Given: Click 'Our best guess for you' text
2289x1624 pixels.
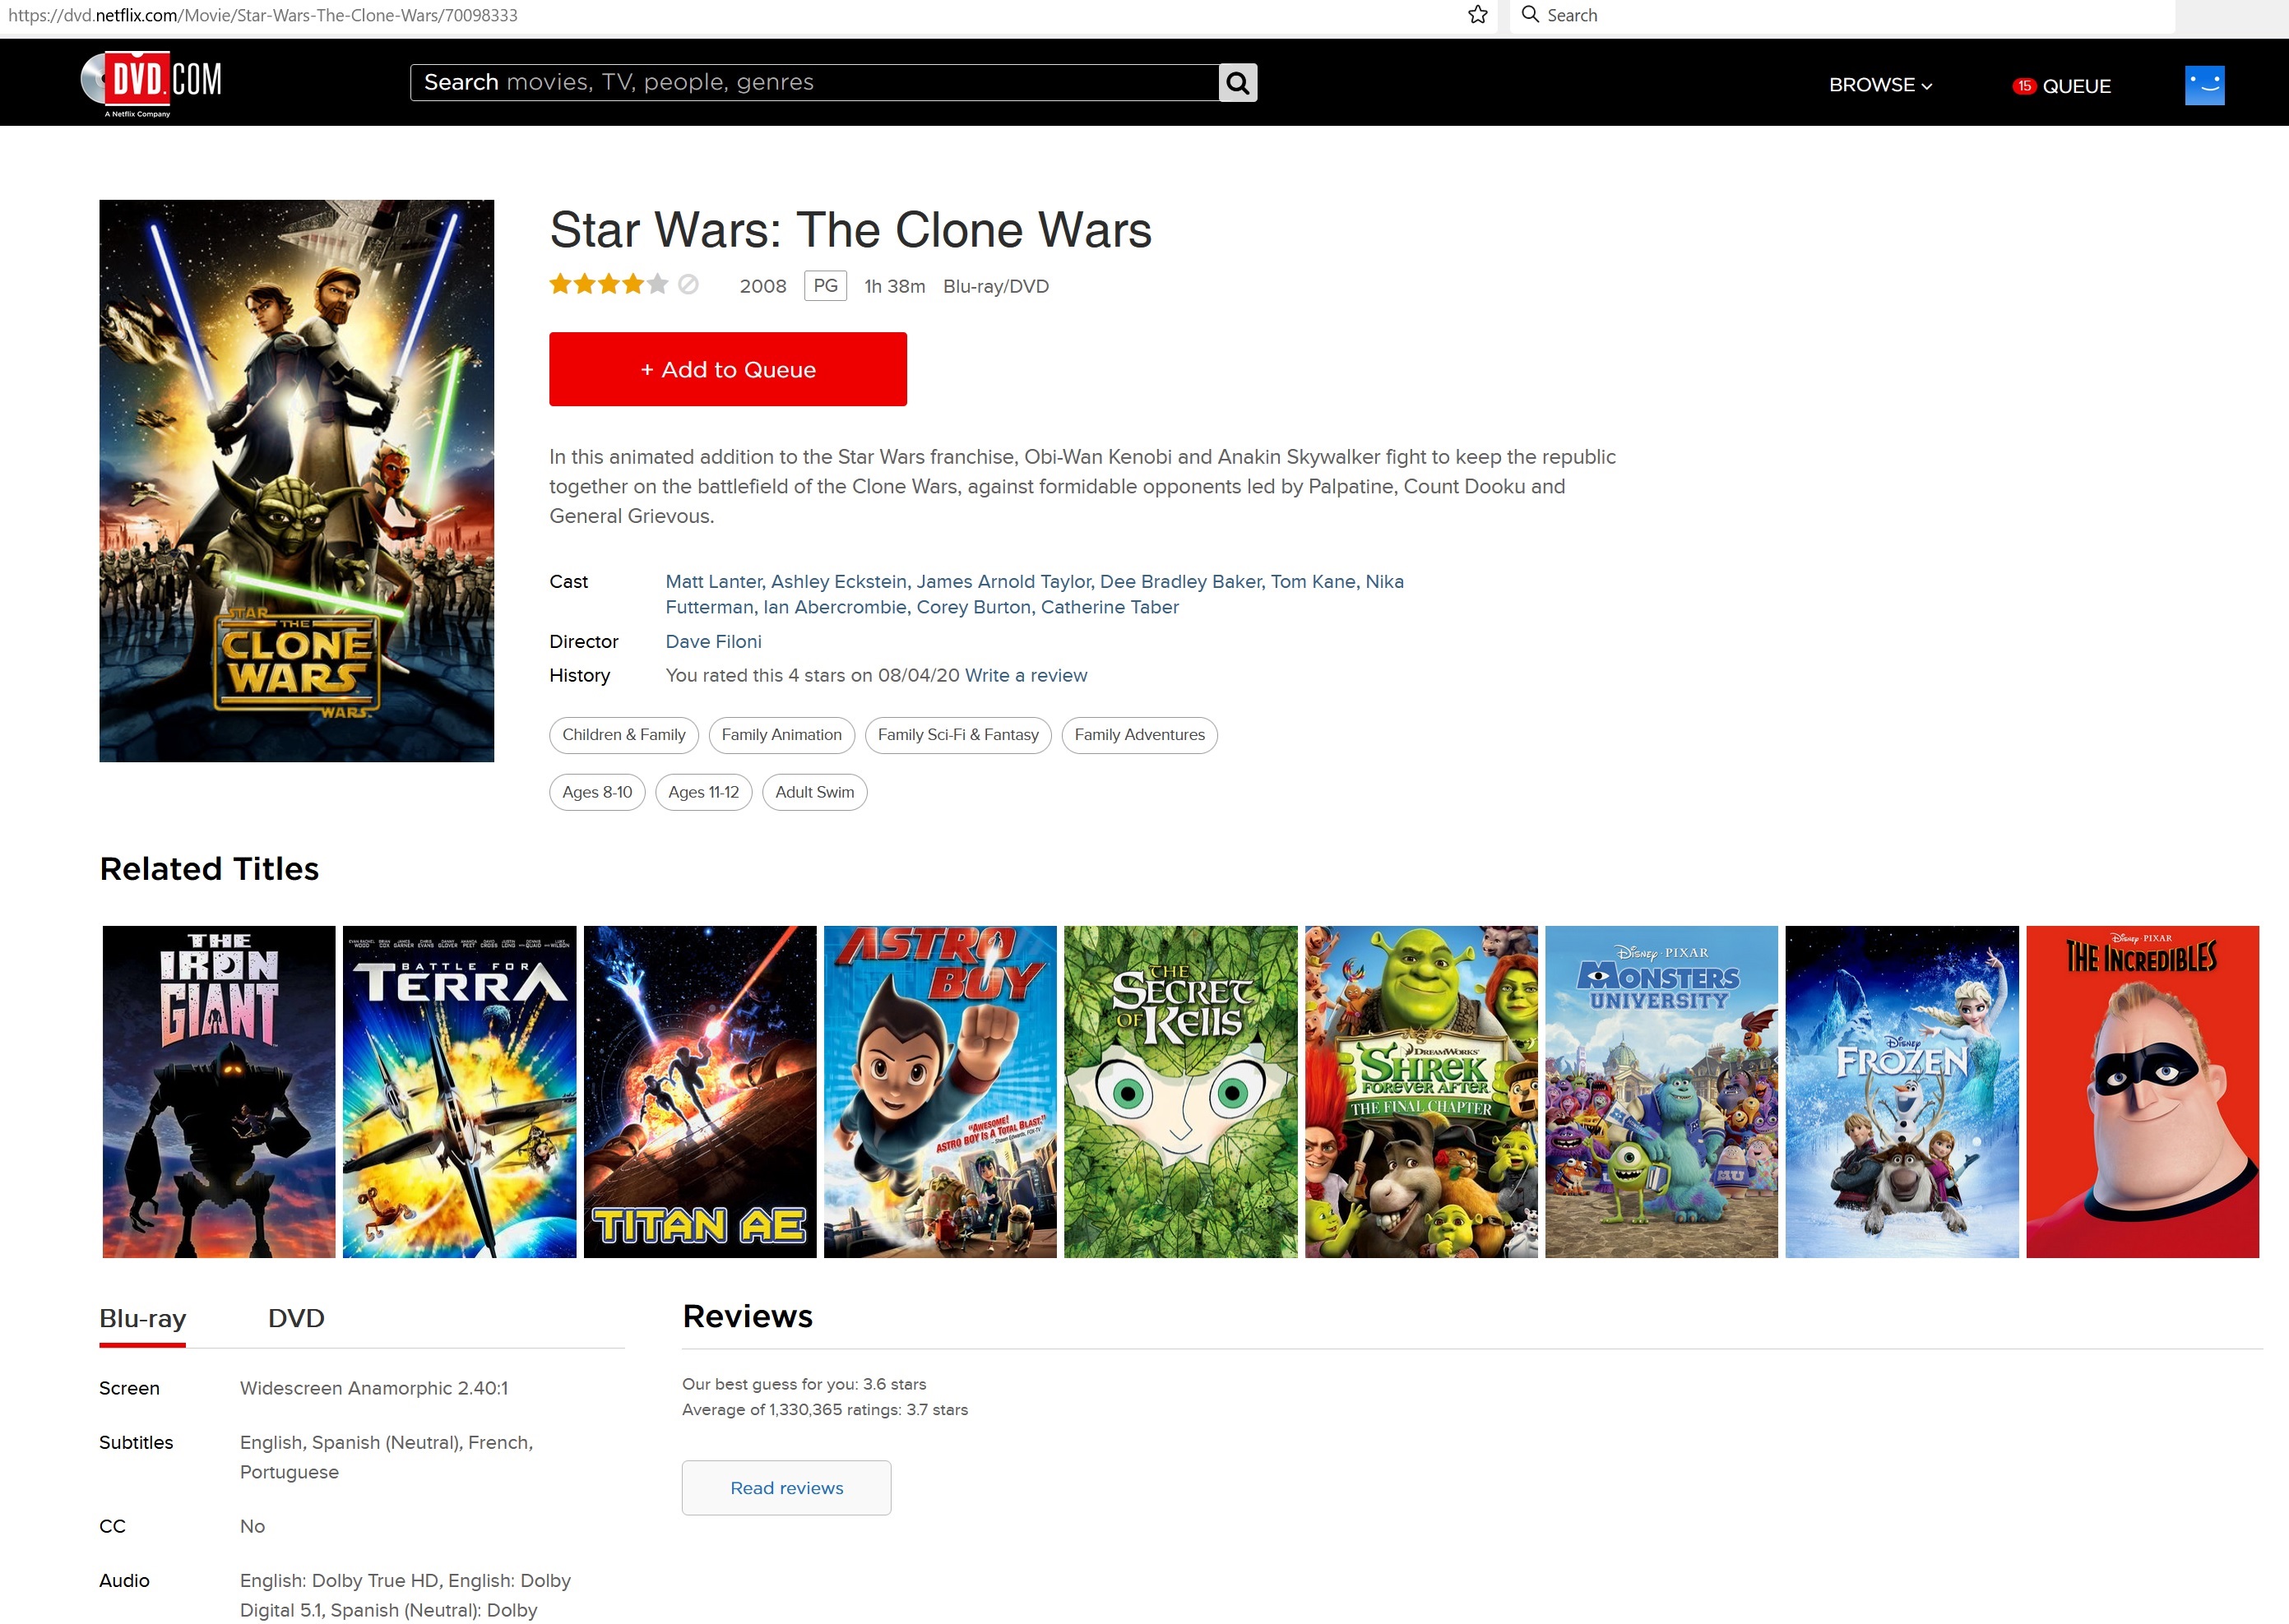Looking at the screenshot, I should (x=804, y=1384).
